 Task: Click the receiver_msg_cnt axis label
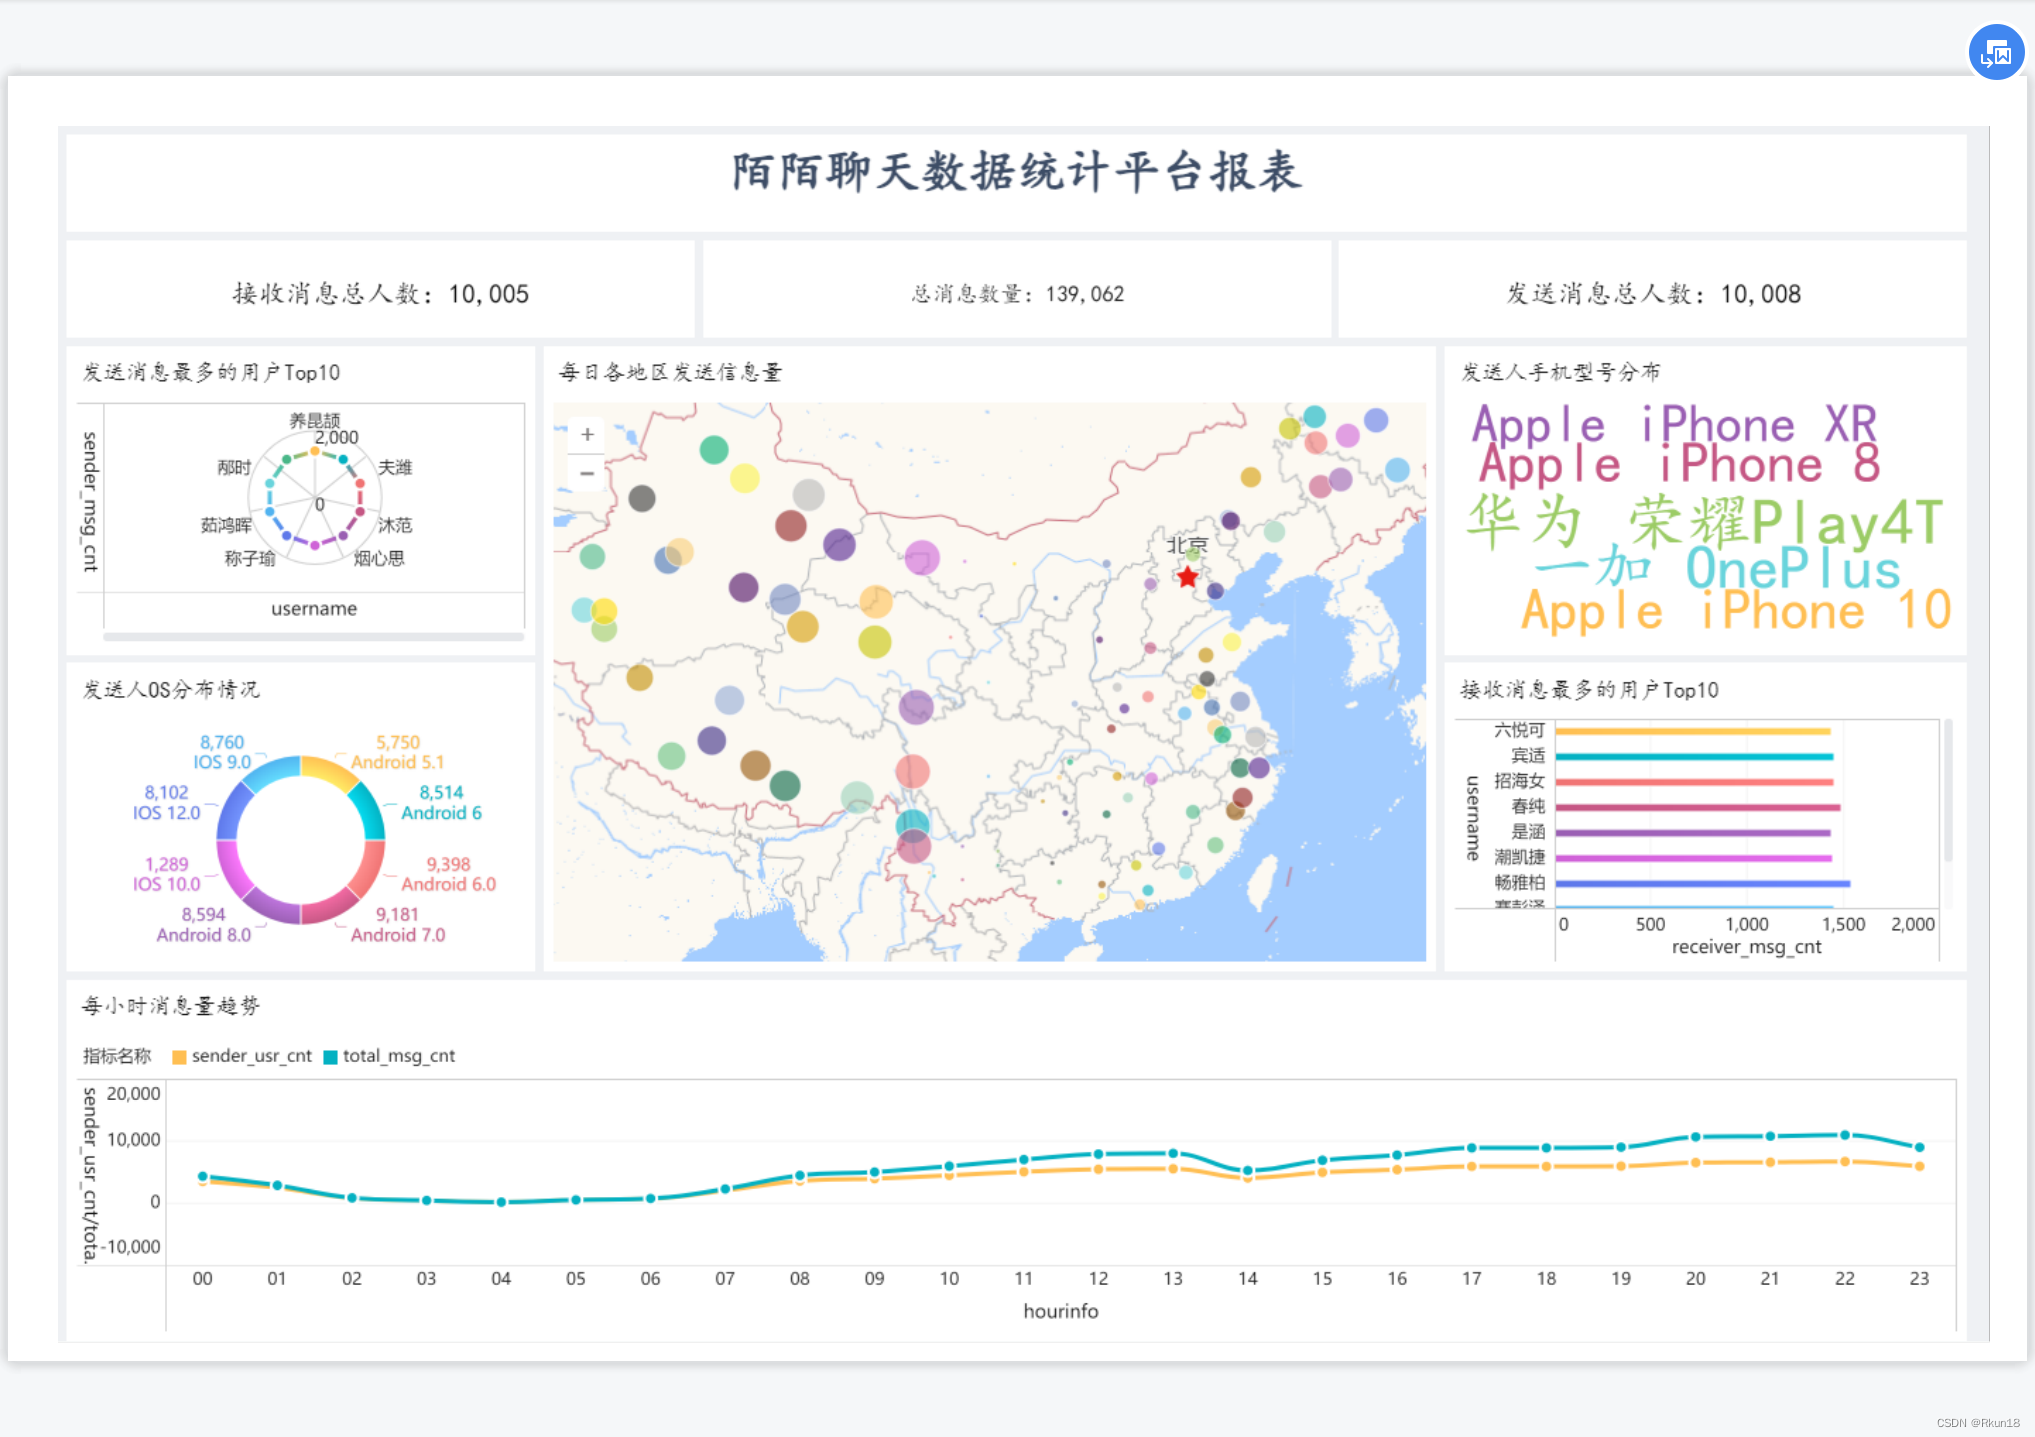click(x=1746, y=947)
